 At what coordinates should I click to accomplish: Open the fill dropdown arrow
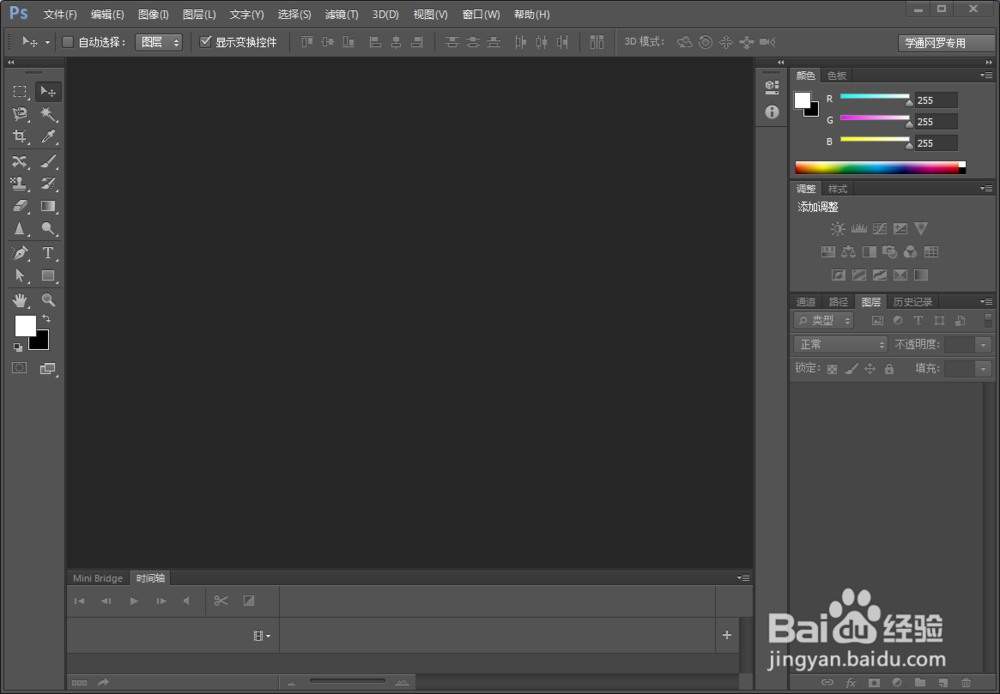pyautogui.click(x=983, y=369)
